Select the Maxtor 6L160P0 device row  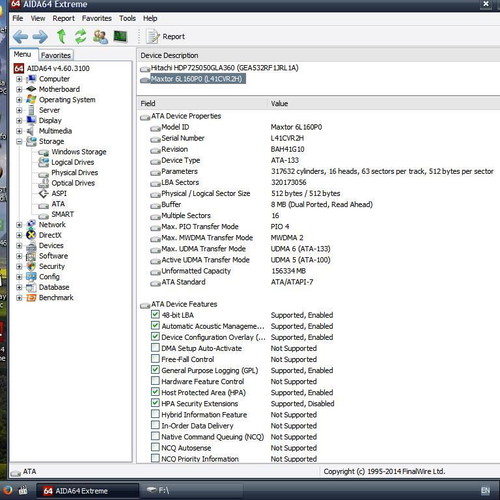pos(198,79)
